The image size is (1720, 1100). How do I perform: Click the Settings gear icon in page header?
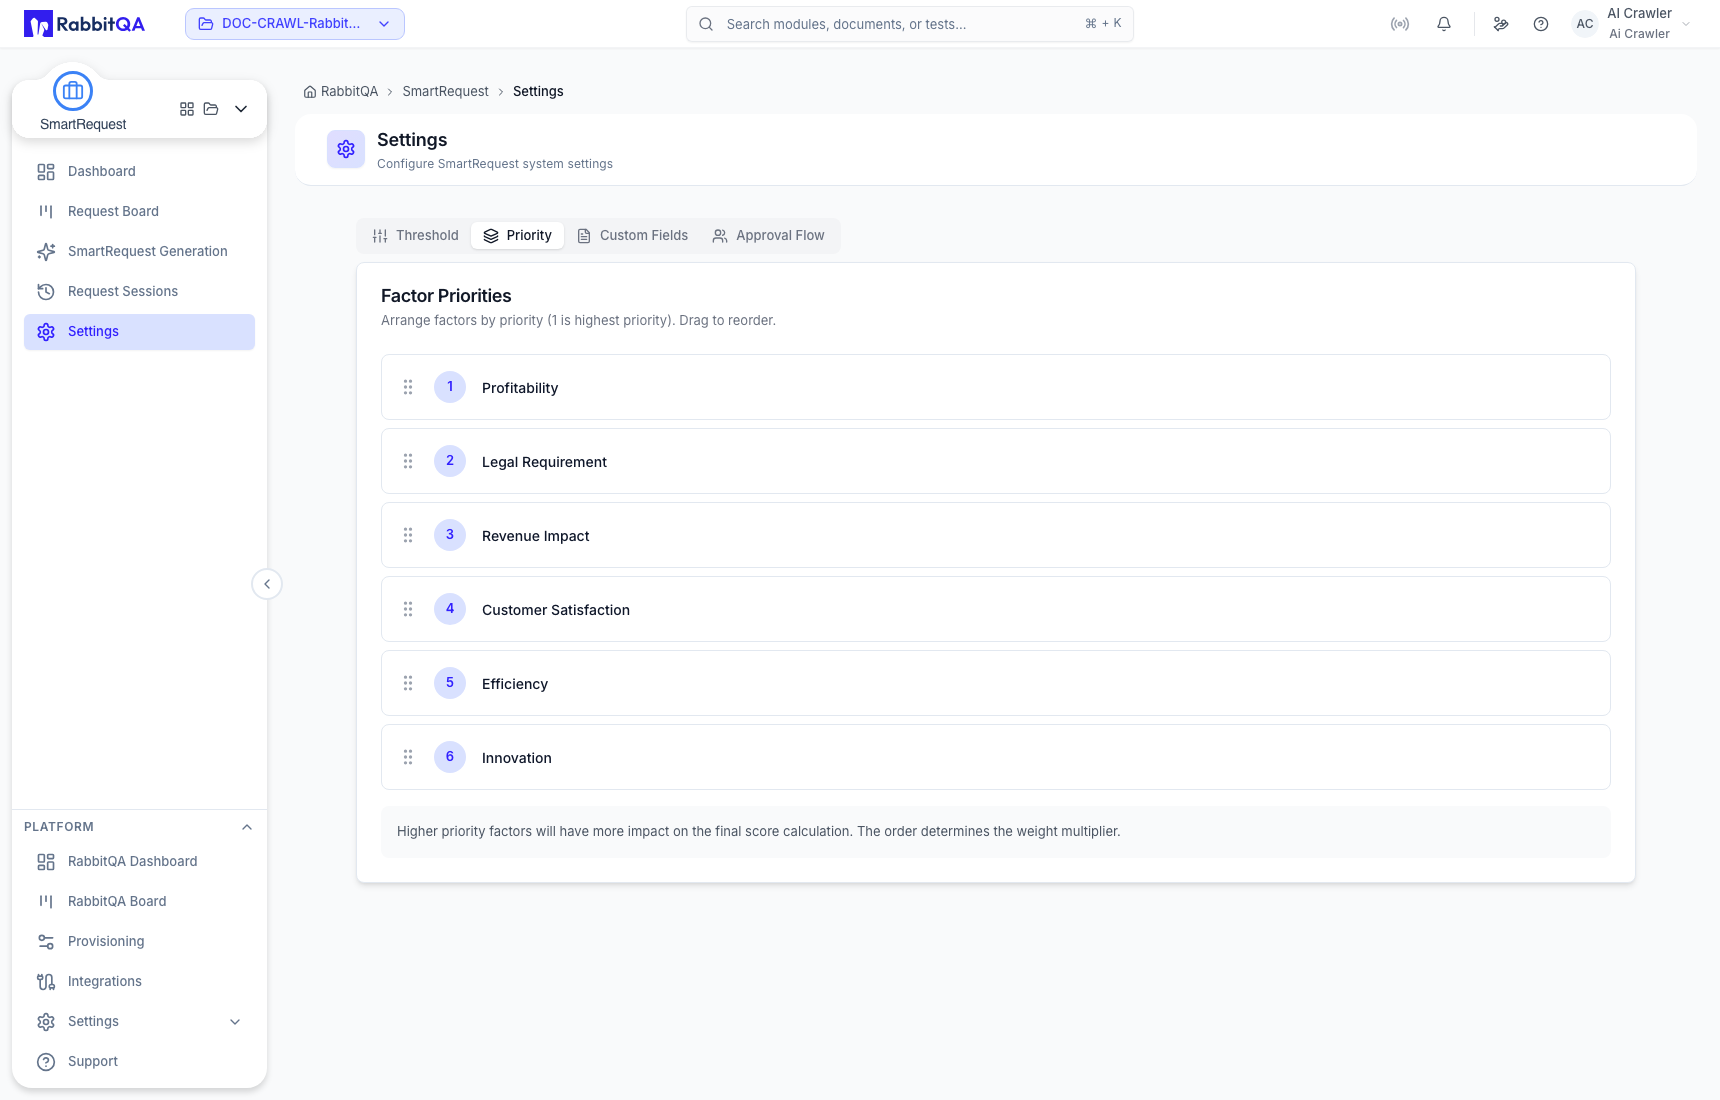(346, 149)
